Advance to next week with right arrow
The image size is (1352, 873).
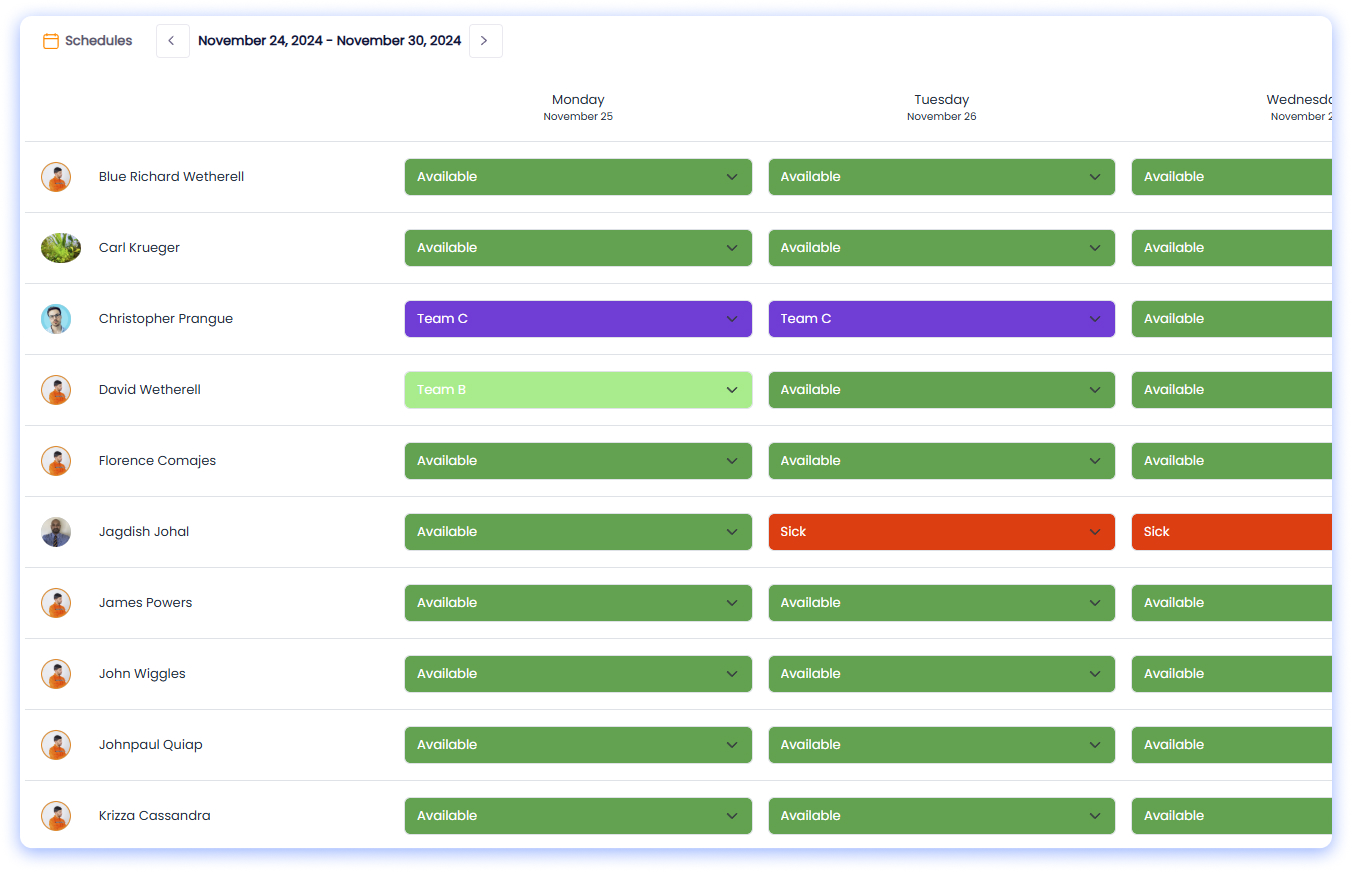pos(485,41)
